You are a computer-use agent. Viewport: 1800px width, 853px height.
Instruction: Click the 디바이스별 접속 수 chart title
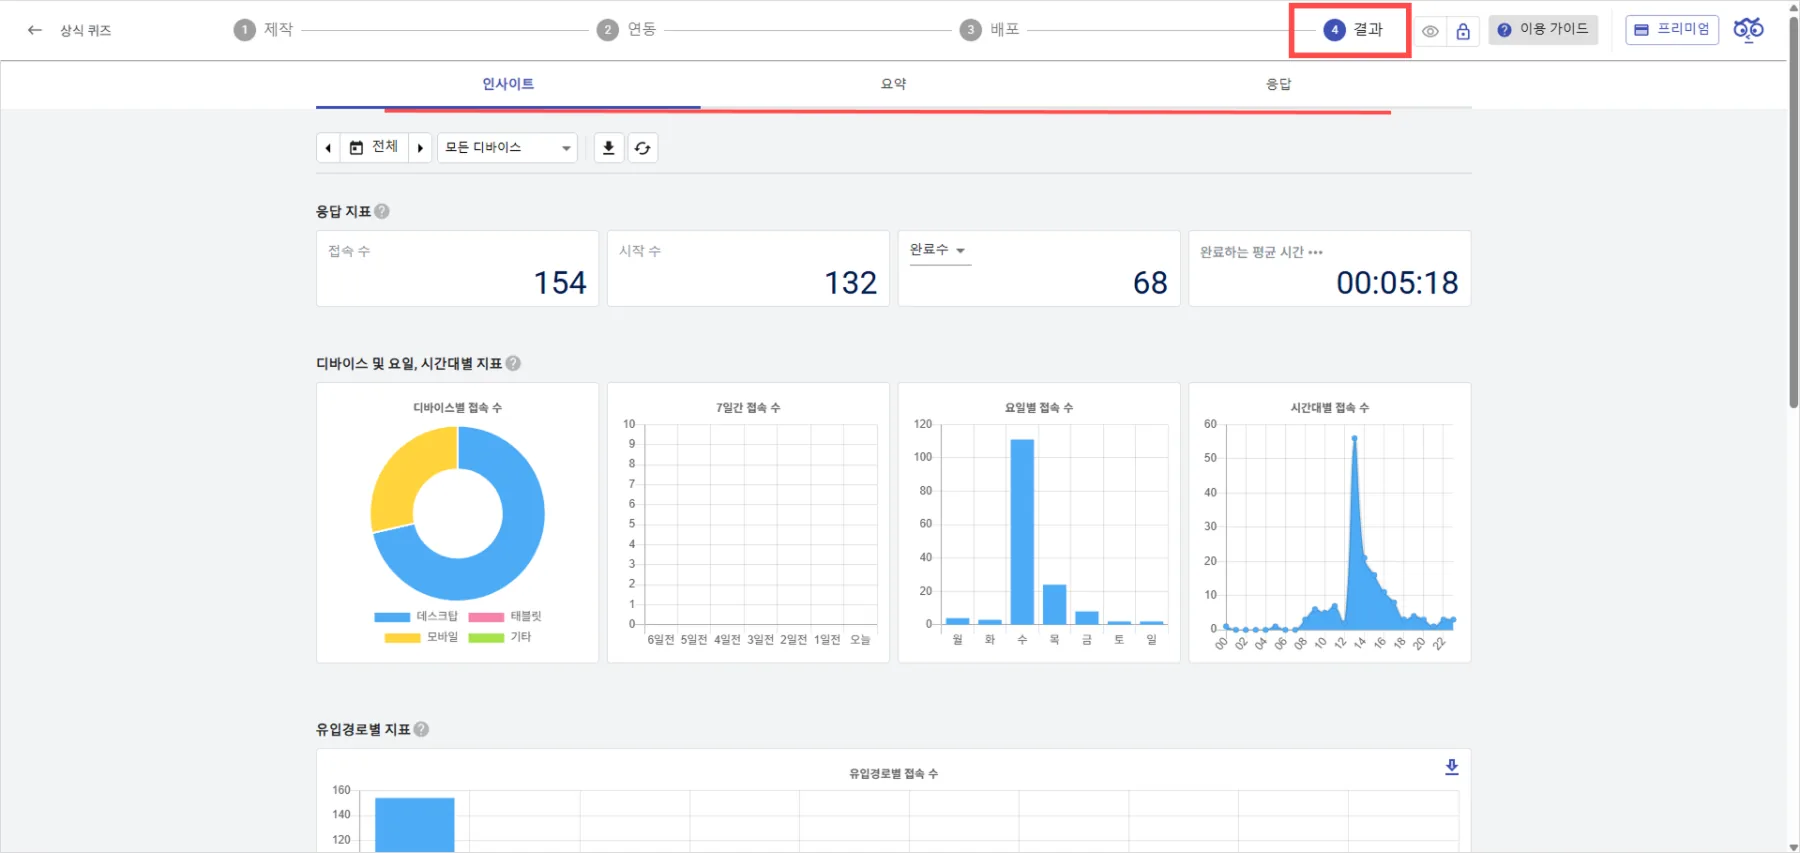pyautogui.click(x=458, y=408)
